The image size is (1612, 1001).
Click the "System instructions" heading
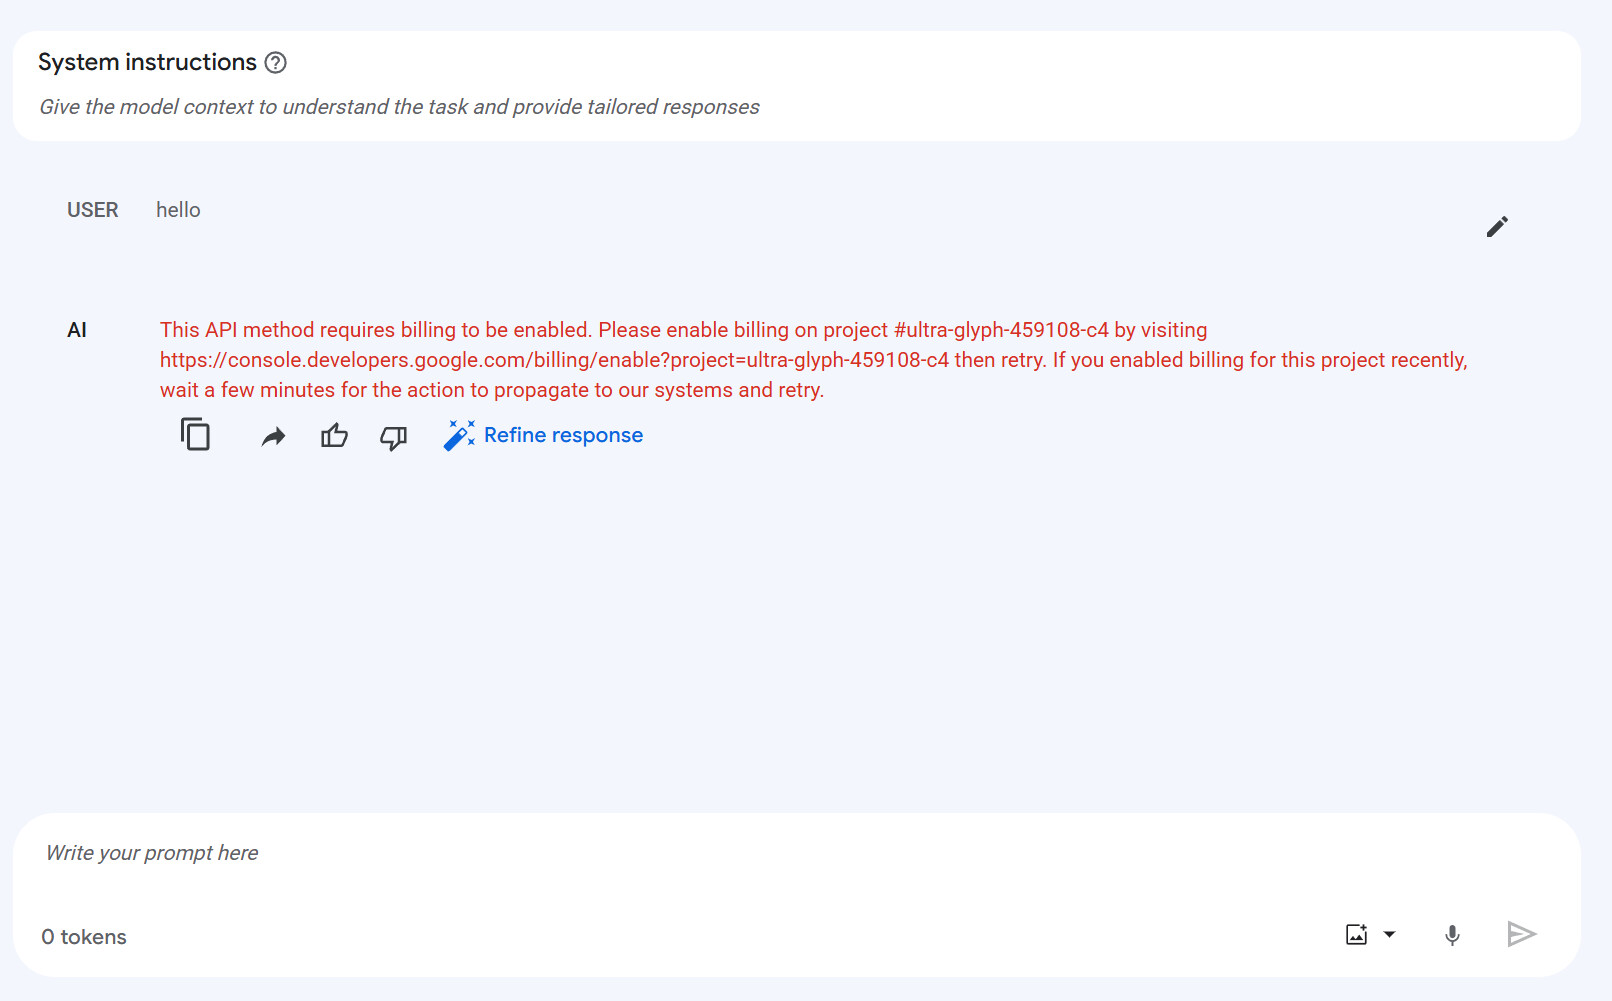(147, 62)
